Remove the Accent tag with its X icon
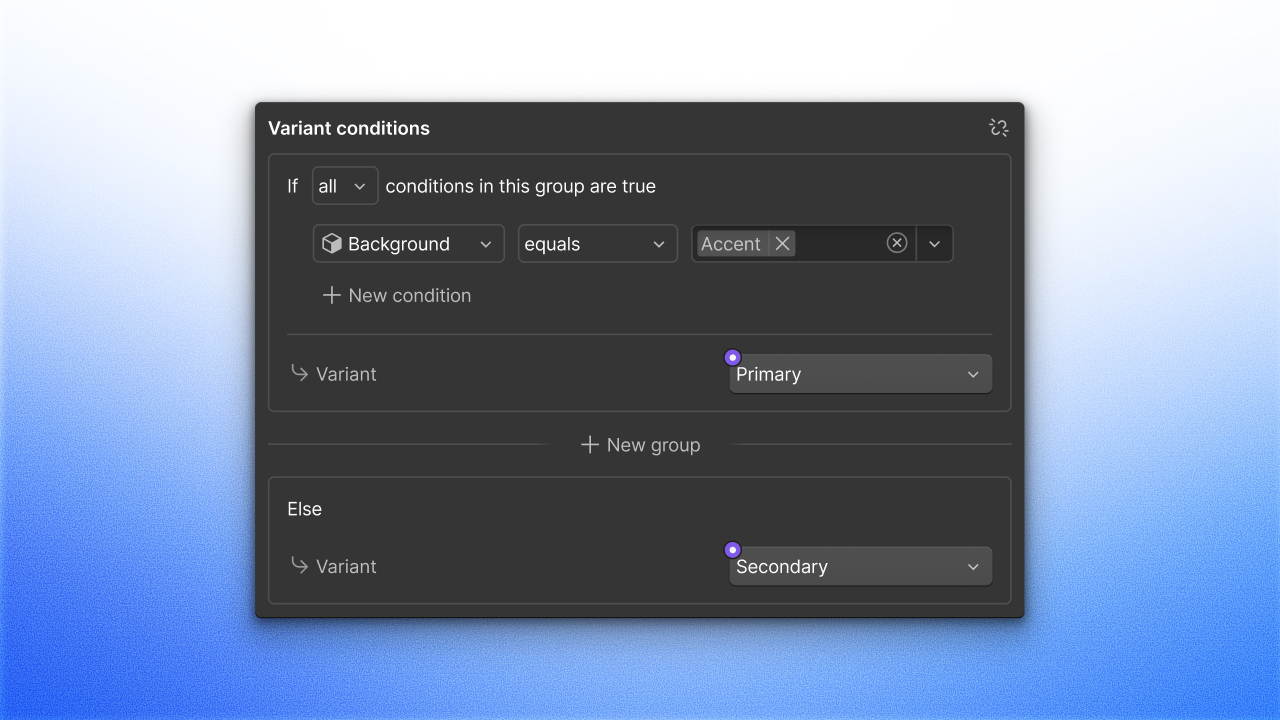This screenshot has width=1280, height=720. (782, 243)
